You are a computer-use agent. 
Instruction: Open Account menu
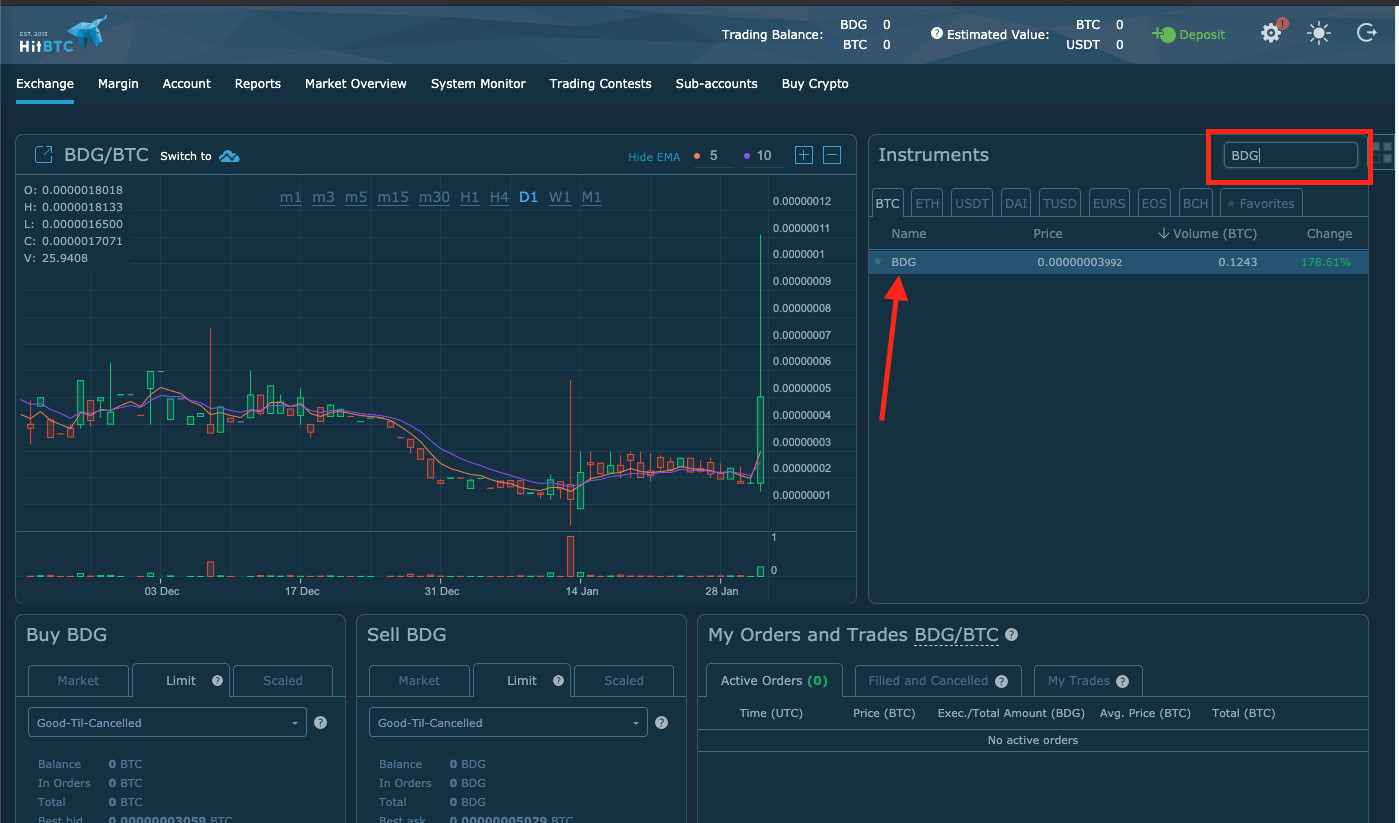click(187, 84)
